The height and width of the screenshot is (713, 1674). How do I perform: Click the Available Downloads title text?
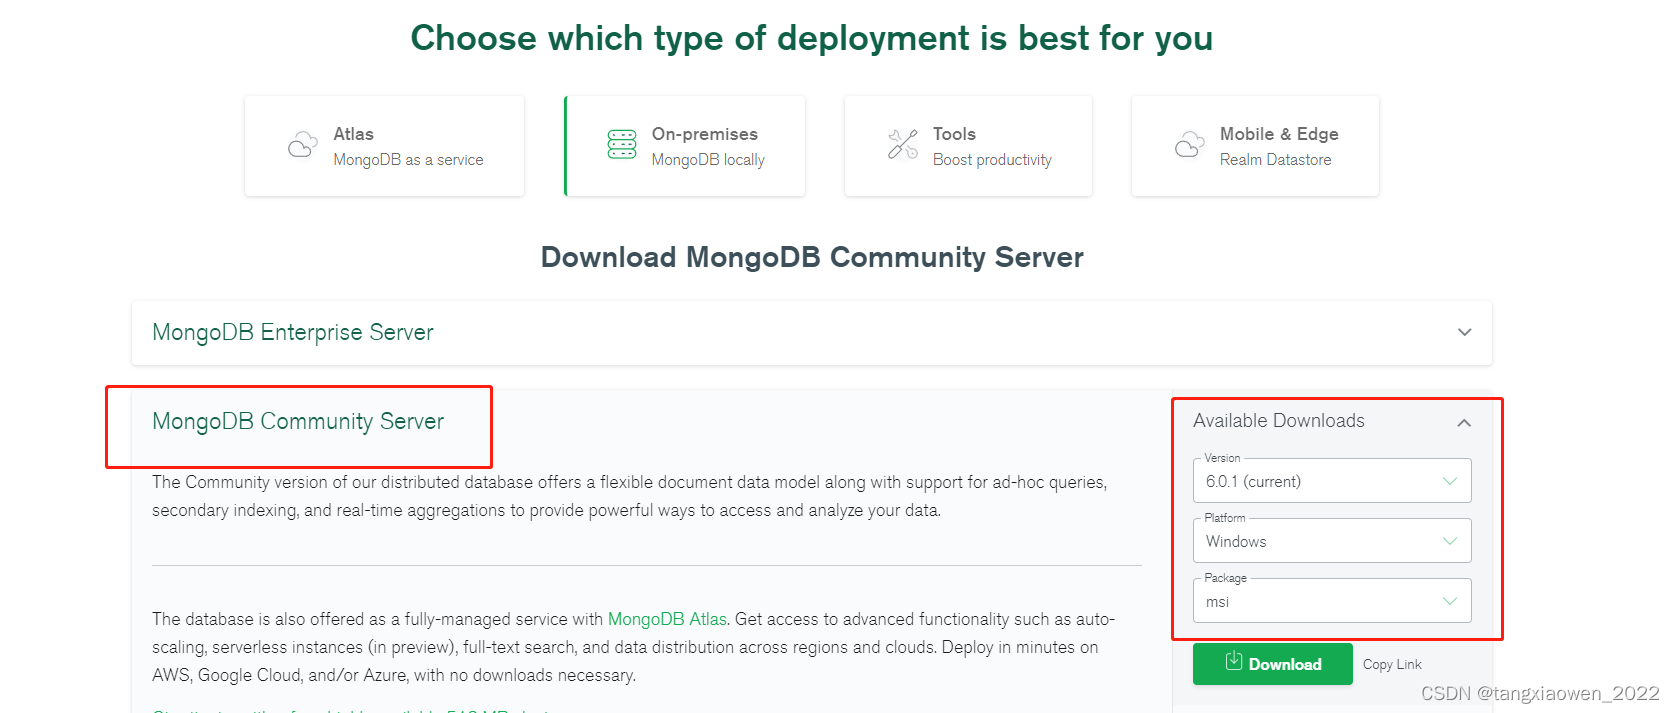tap(1278, 421)
